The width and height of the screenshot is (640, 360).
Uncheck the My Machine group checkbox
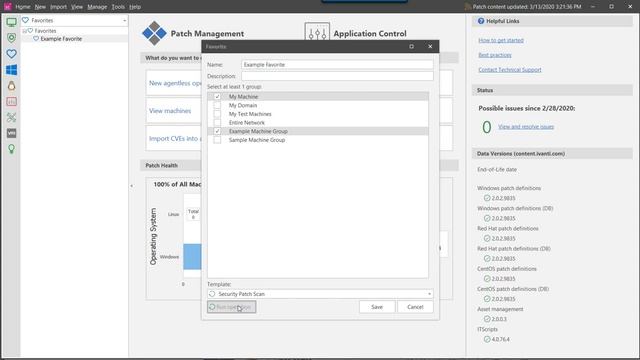217,97
